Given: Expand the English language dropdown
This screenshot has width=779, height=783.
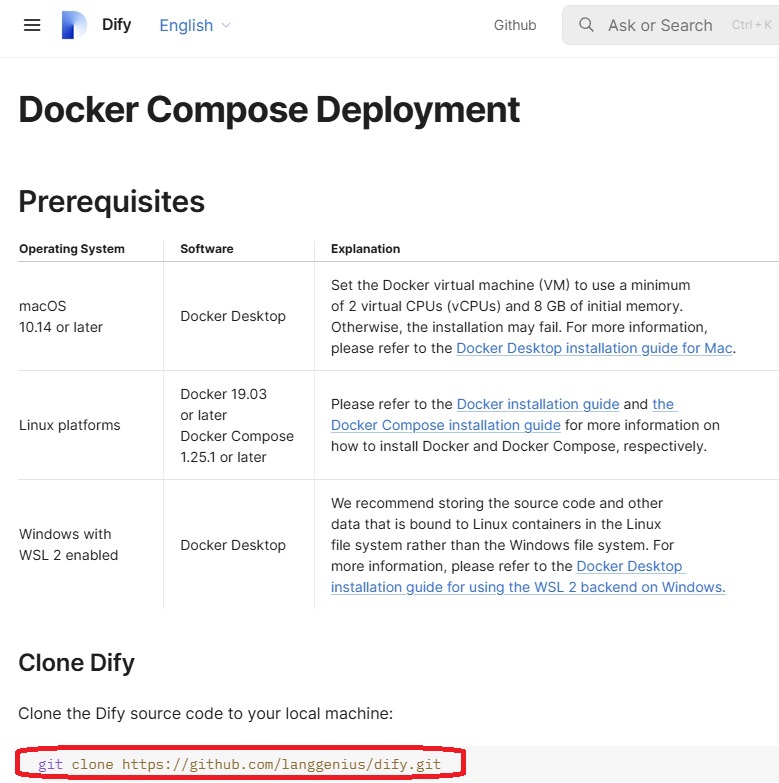Looking at the screenshot, I should 195,25.
